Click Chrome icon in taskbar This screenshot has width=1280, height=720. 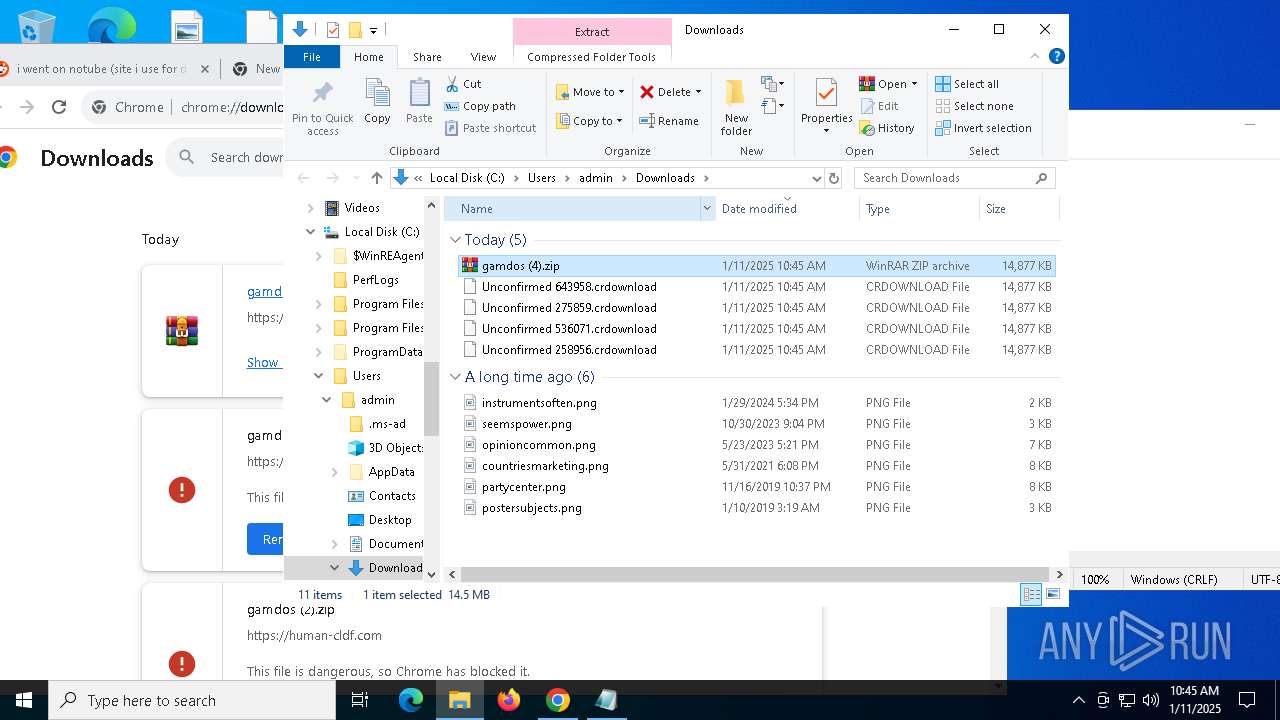[558, 700]
